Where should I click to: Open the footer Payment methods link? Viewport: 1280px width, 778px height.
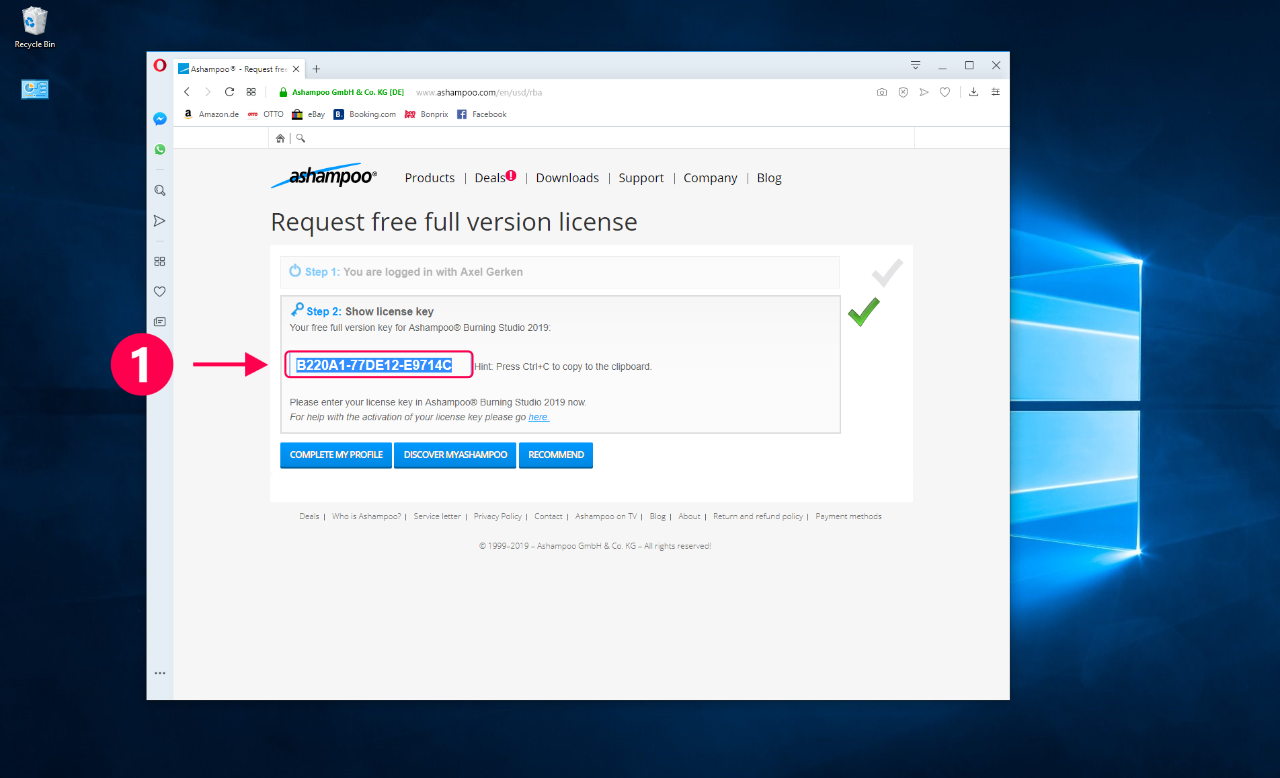pos(848,516)
